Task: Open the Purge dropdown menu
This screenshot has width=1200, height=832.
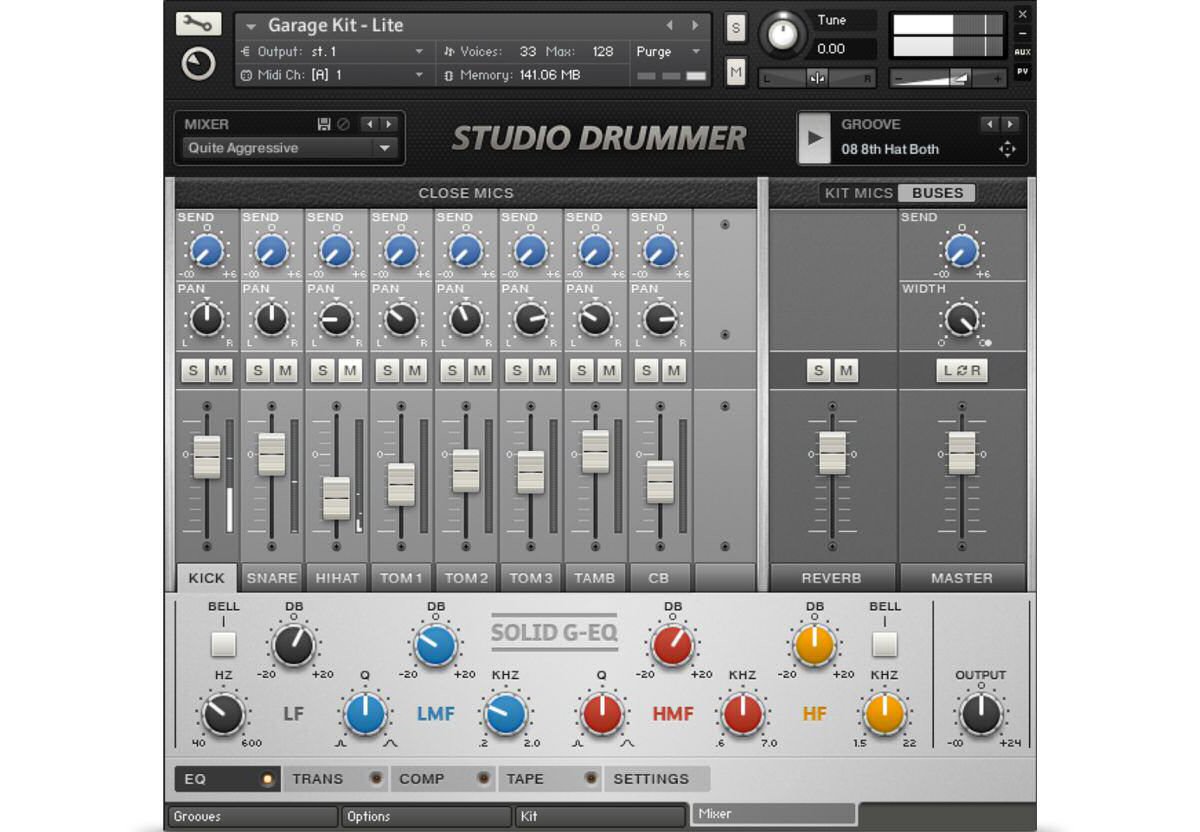Action: point(670,51)
